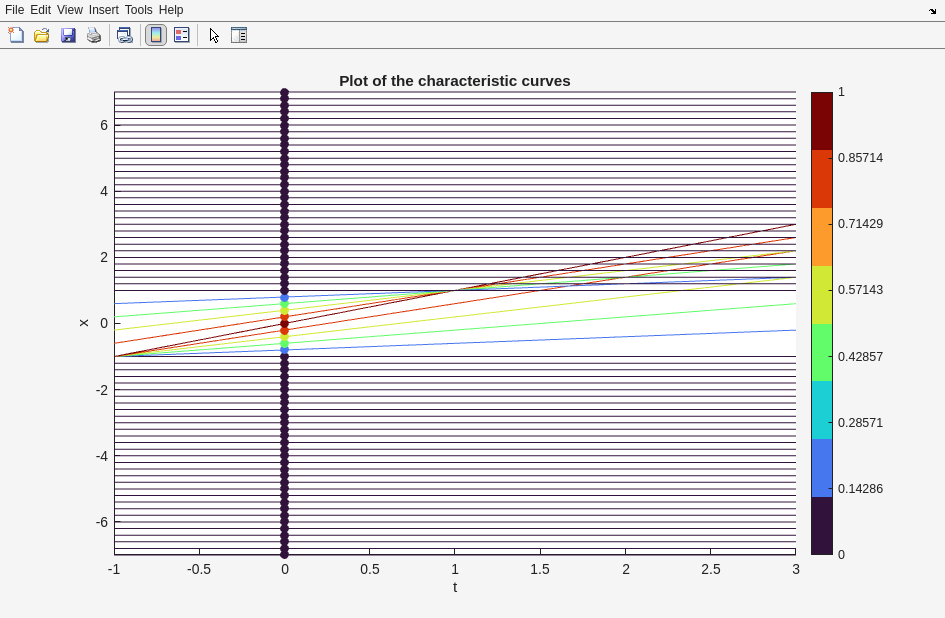Click the Link Plot icon
This screenshot has height=618, width=945.
(x=124, y=35)
